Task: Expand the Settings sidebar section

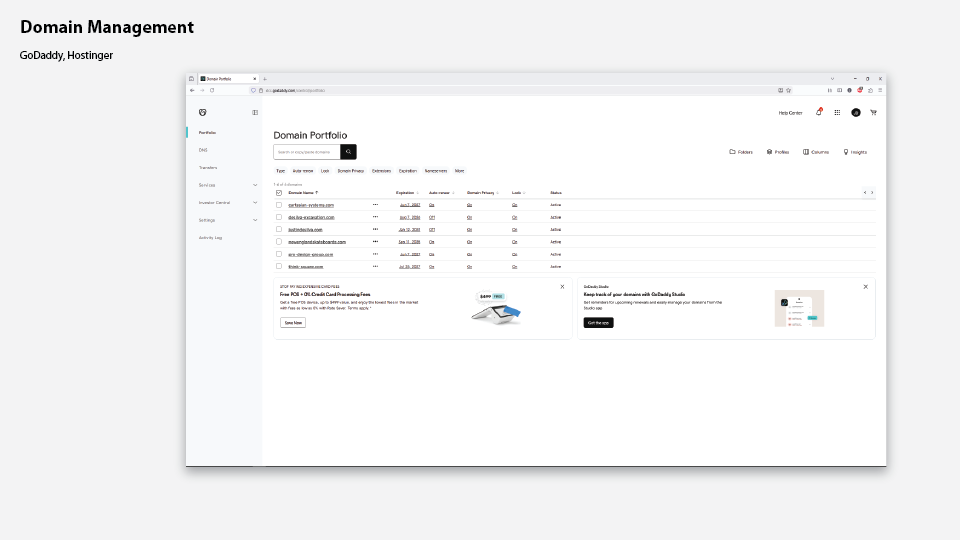Action: pyautogui.click(x=254, y=220)
